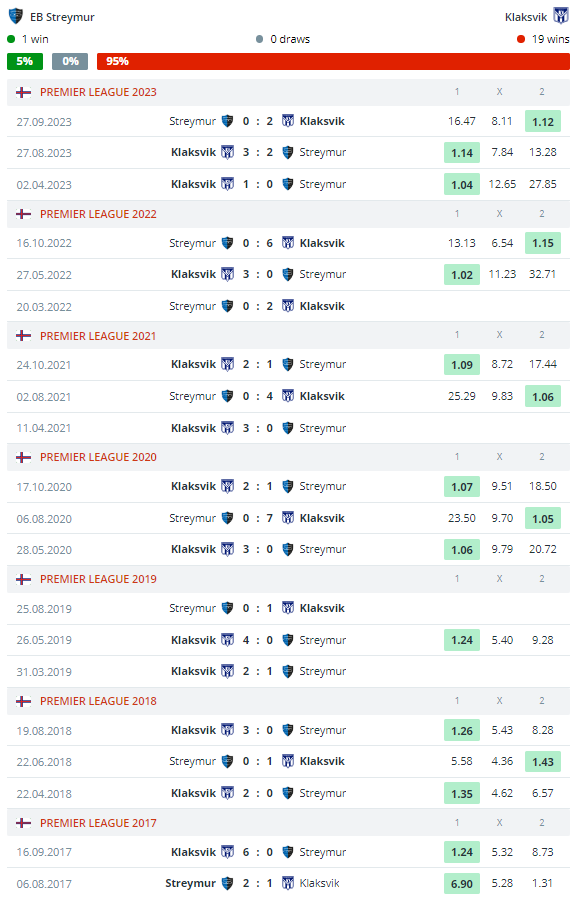Select highlighted 1.12 odds for 27.09.2023 match
The width and height of the screenshot is (574, 898).
(x=542, y=122)
